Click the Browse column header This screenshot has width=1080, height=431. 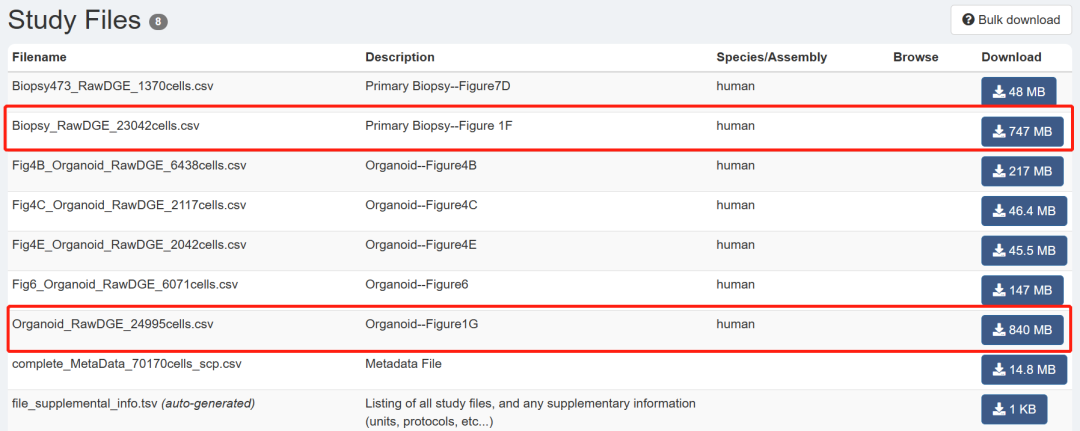click(x=915, y=57)
